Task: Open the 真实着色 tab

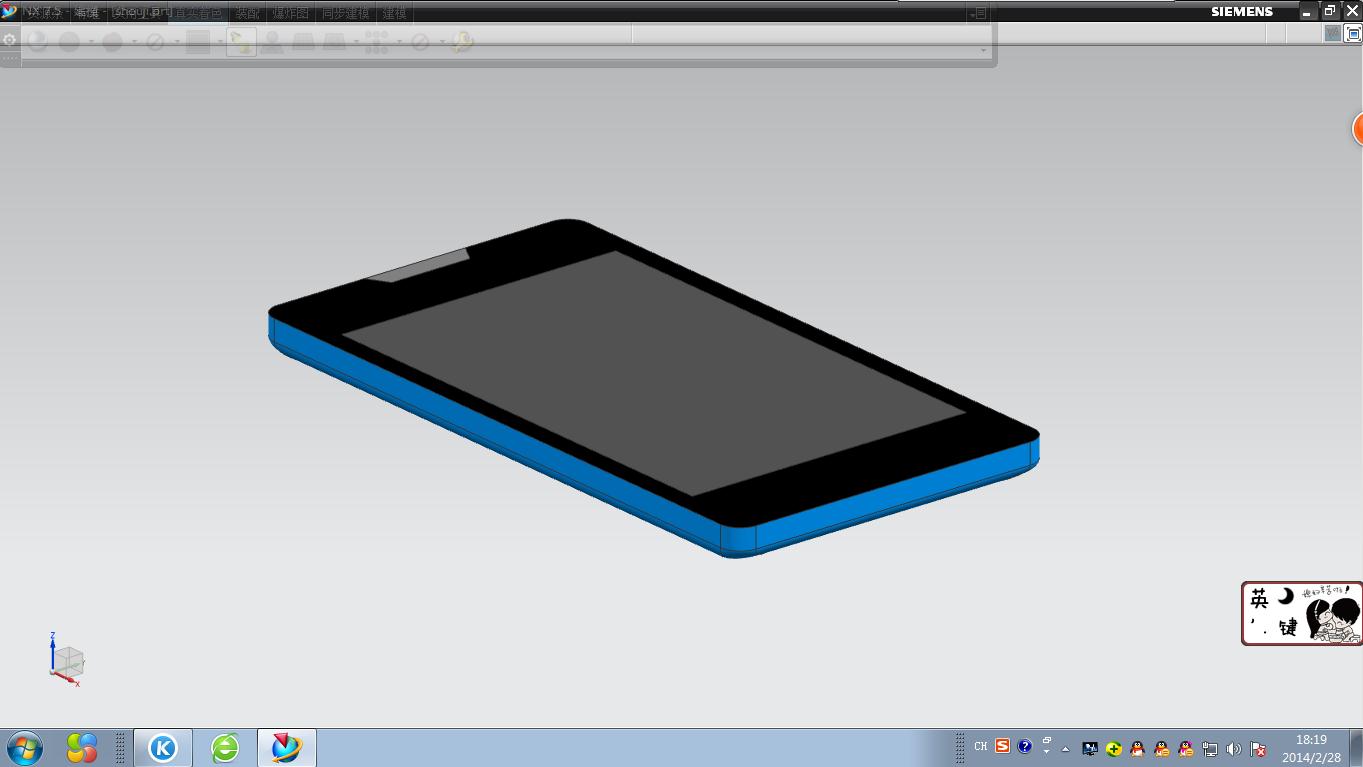Action: tap(198, 13)
